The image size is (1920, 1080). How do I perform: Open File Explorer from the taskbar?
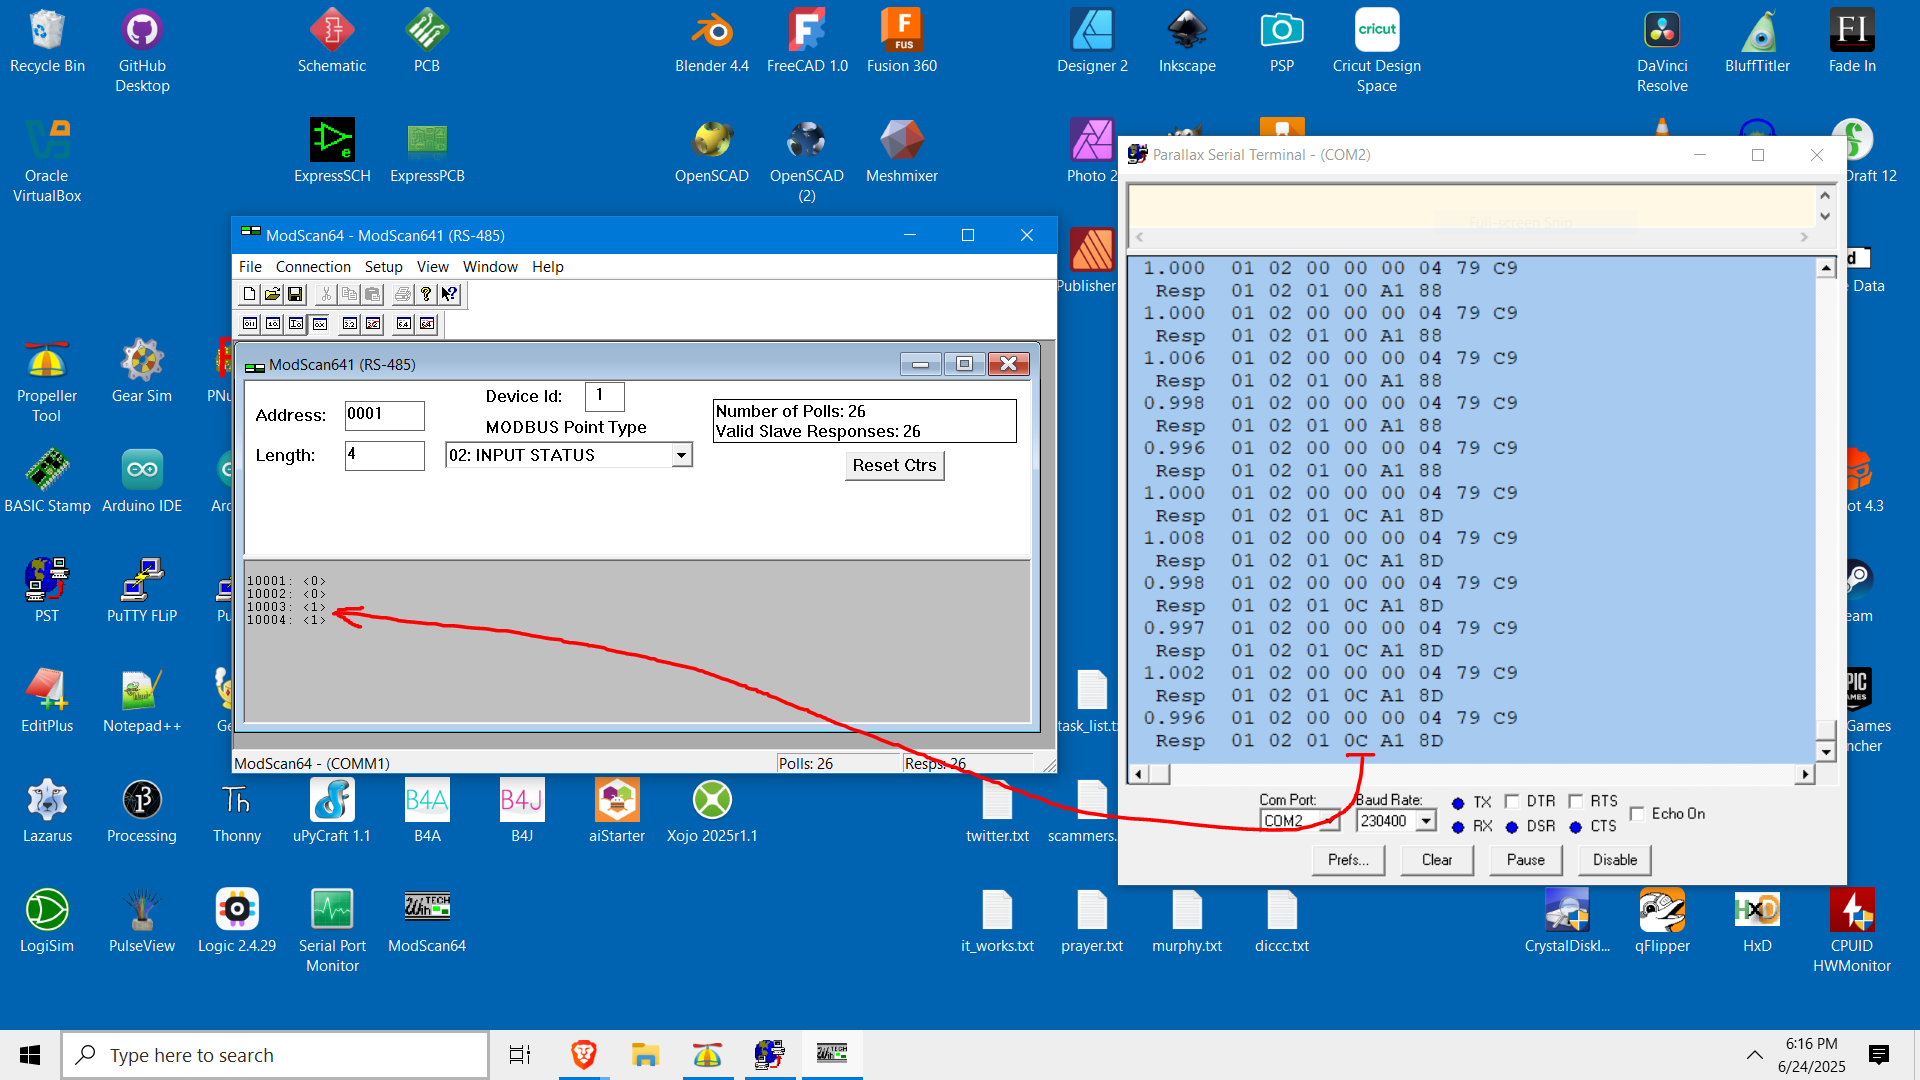[x=645, y=1055]
